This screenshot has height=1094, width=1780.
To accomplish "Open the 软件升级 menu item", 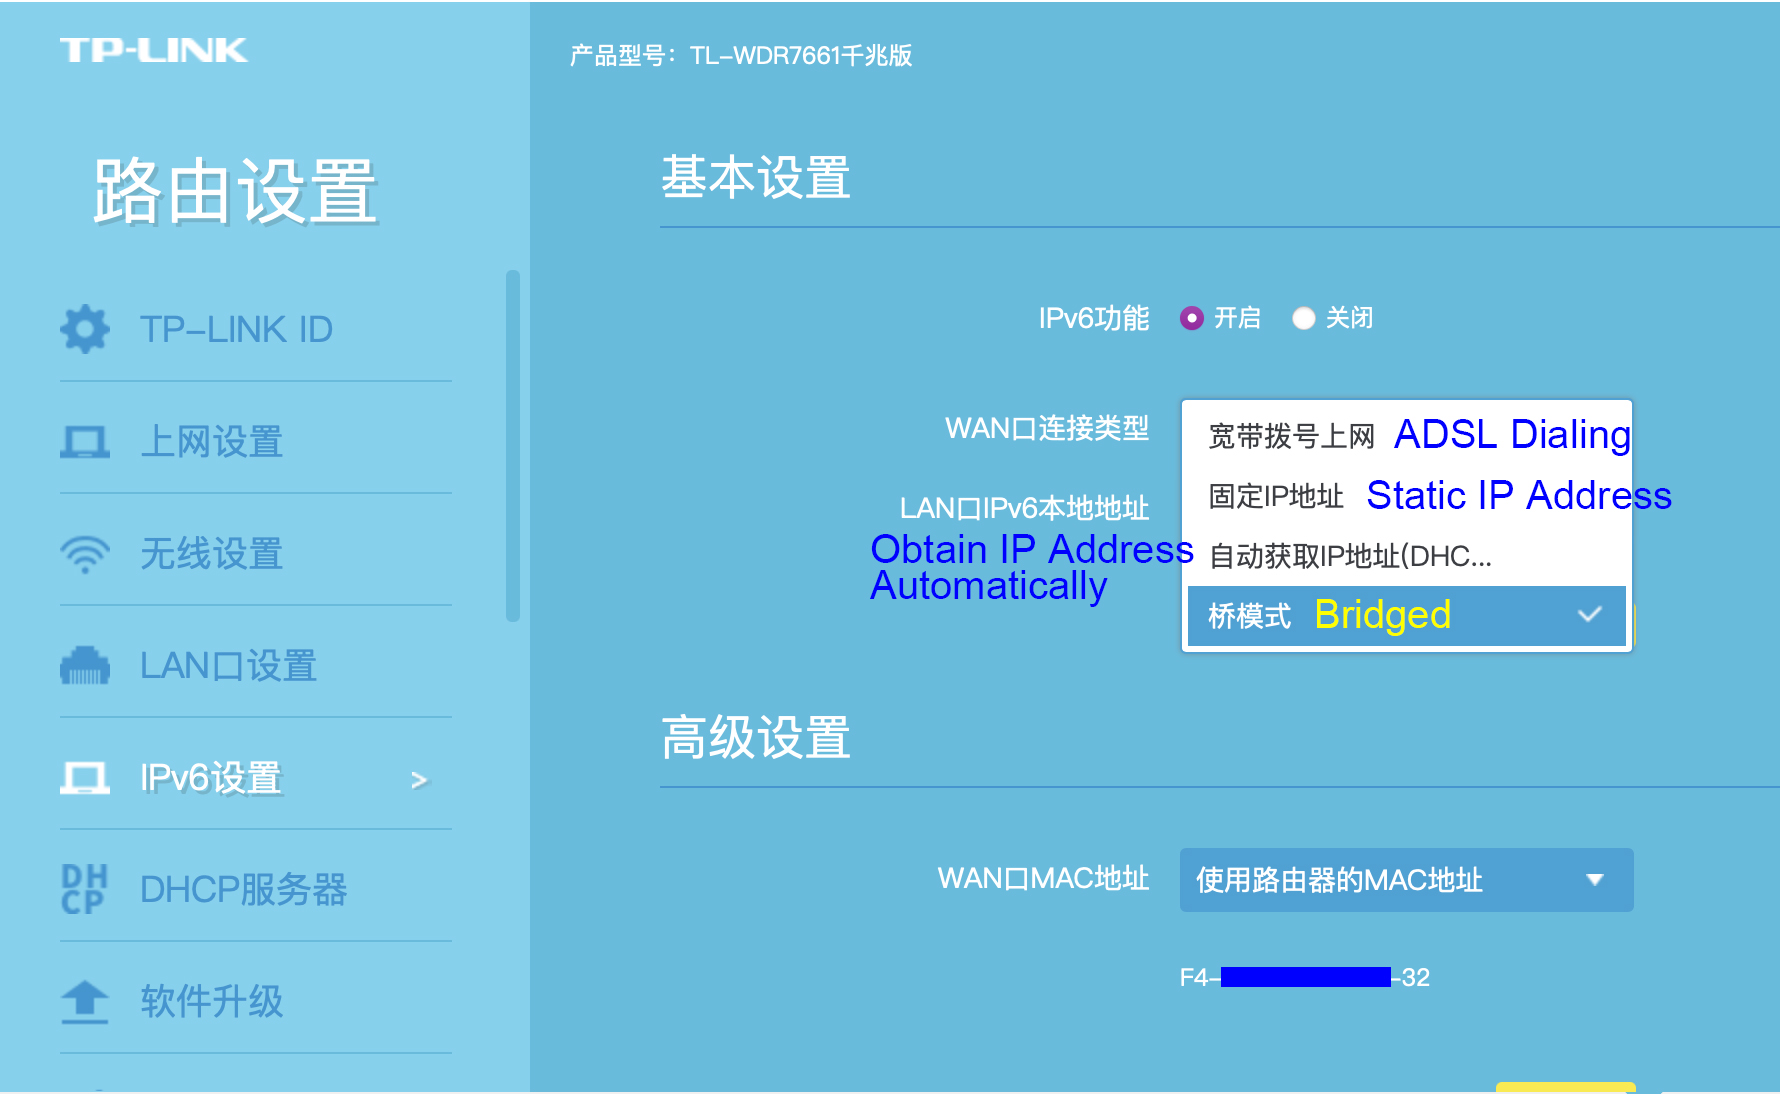I will [x=256, y=1001].
